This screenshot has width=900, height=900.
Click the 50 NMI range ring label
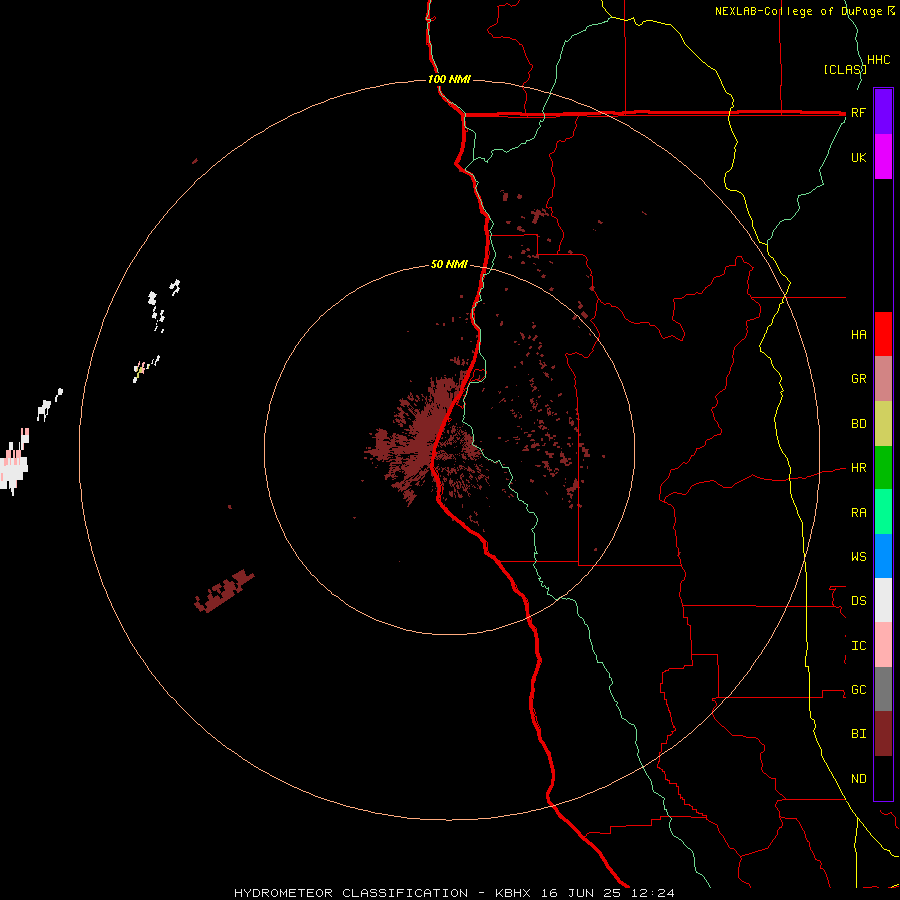[x=449, y=264]
